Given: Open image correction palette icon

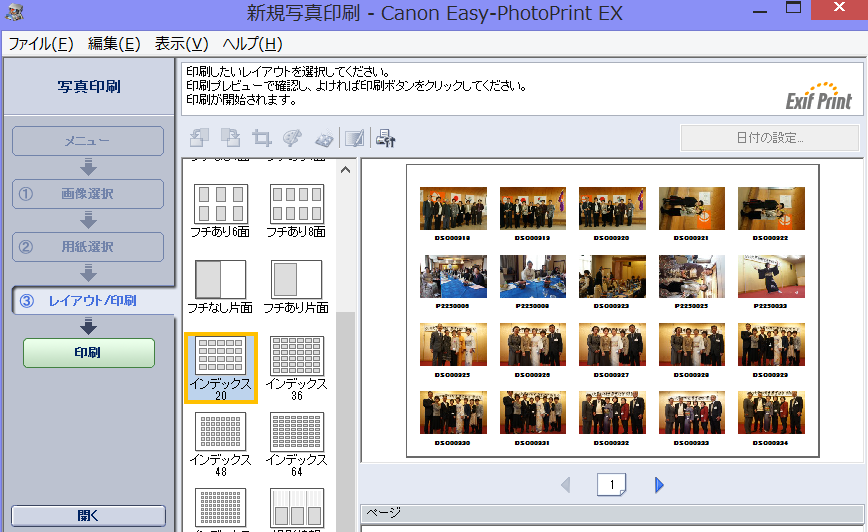Looking at the screenshot, I should [293, 138].
